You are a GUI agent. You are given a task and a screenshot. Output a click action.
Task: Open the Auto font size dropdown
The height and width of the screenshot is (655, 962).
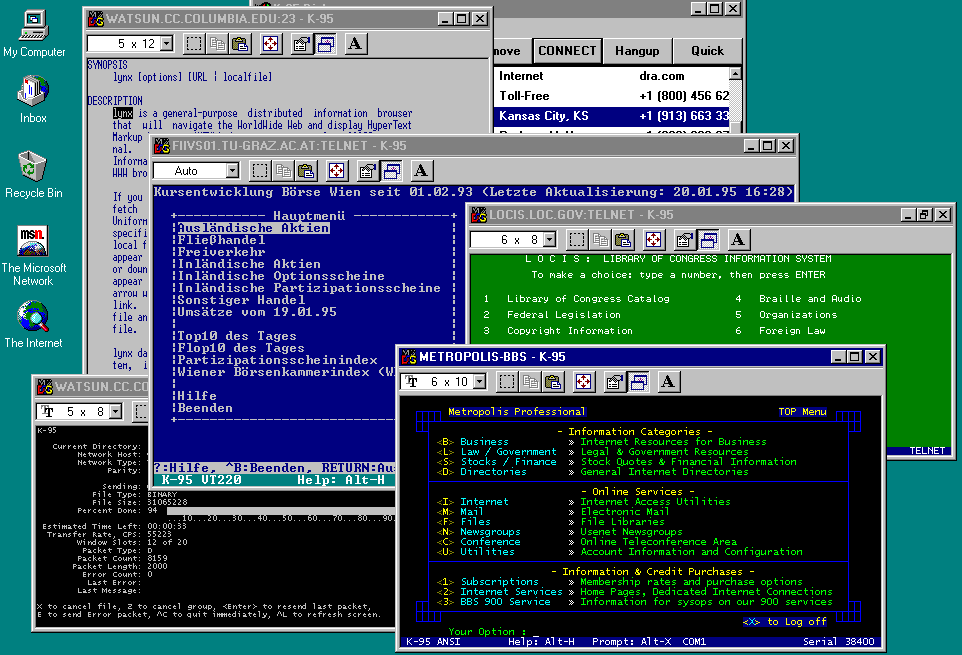point(231,171)
